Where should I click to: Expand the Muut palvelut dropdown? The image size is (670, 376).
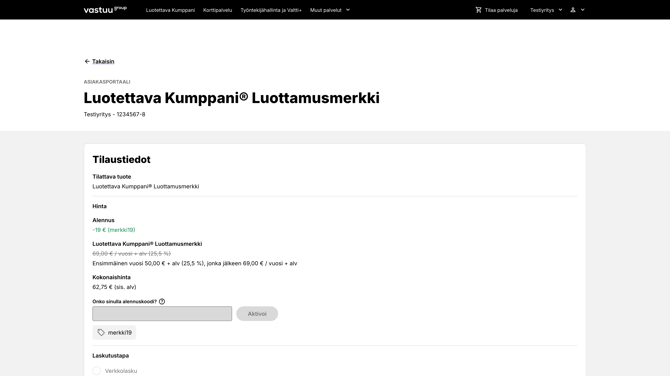pyautogui.click(x=330, y=10)
